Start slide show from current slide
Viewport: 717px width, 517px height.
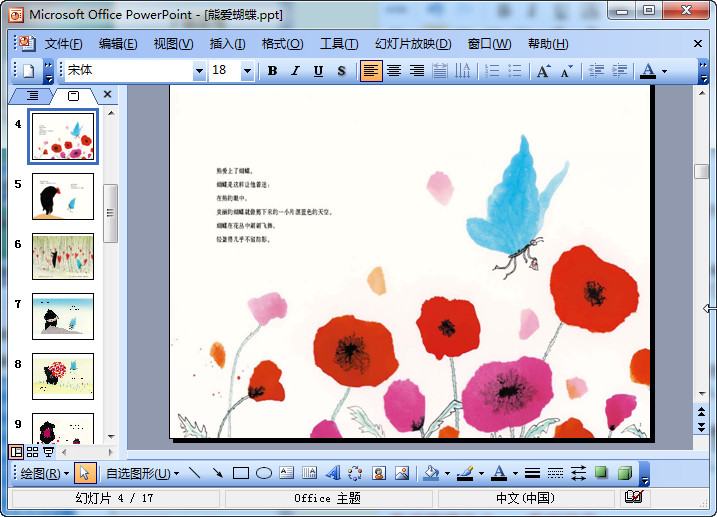click(48, 452)
